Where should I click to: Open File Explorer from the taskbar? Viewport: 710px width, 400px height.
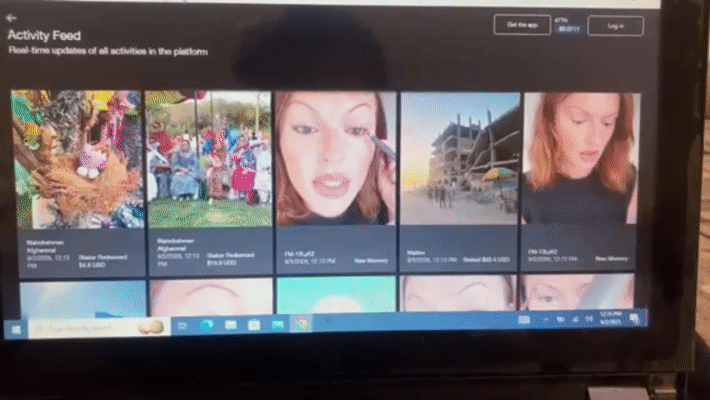230,325
